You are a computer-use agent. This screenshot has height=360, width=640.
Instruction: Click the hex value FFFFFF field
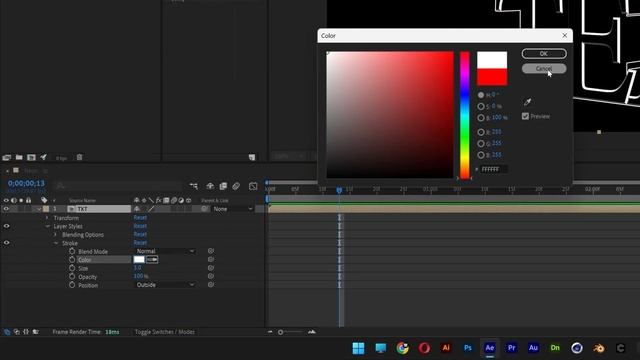coord(493,169)
